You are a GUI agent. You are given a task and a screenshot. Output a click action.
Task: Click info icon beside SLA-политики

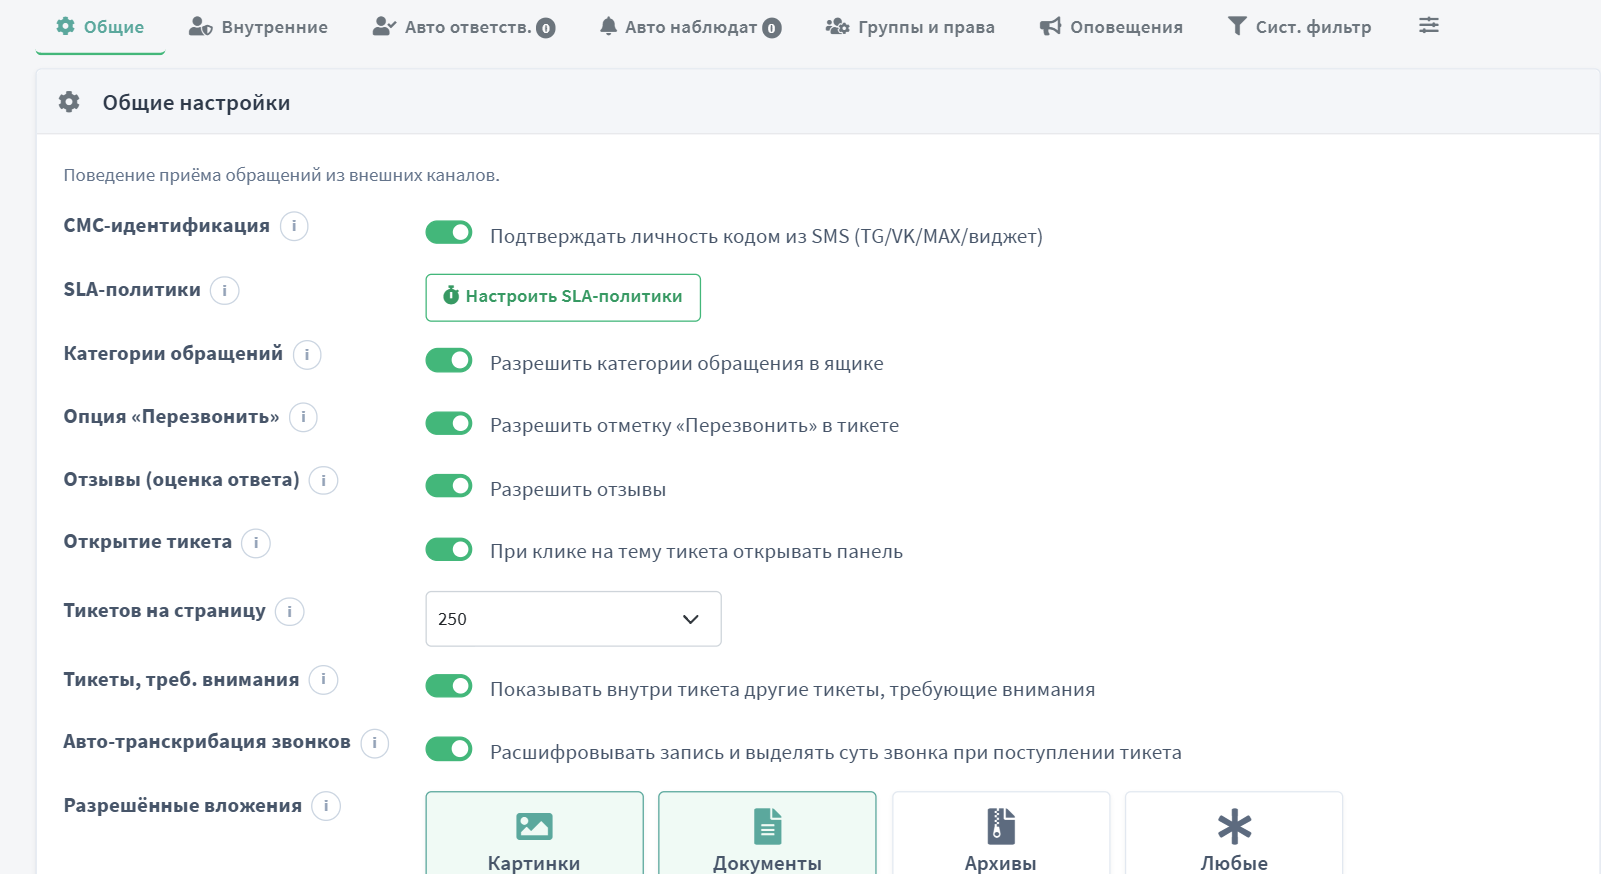pyautogui.click(x=225, y=290)
